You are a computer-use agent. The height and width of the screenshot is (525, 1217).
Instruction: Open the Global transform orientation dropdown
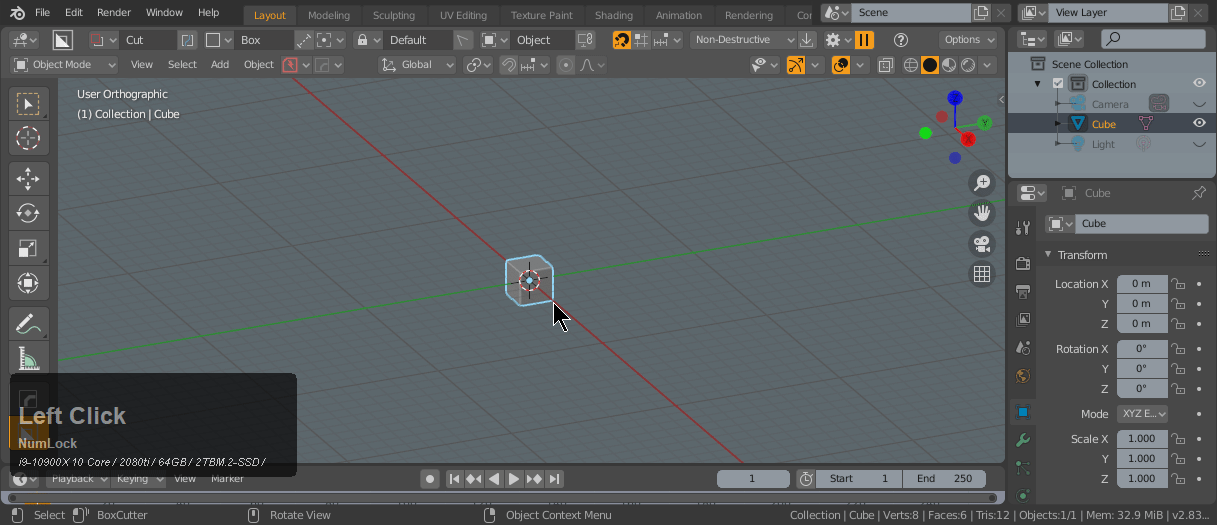[x=418, y=65]
